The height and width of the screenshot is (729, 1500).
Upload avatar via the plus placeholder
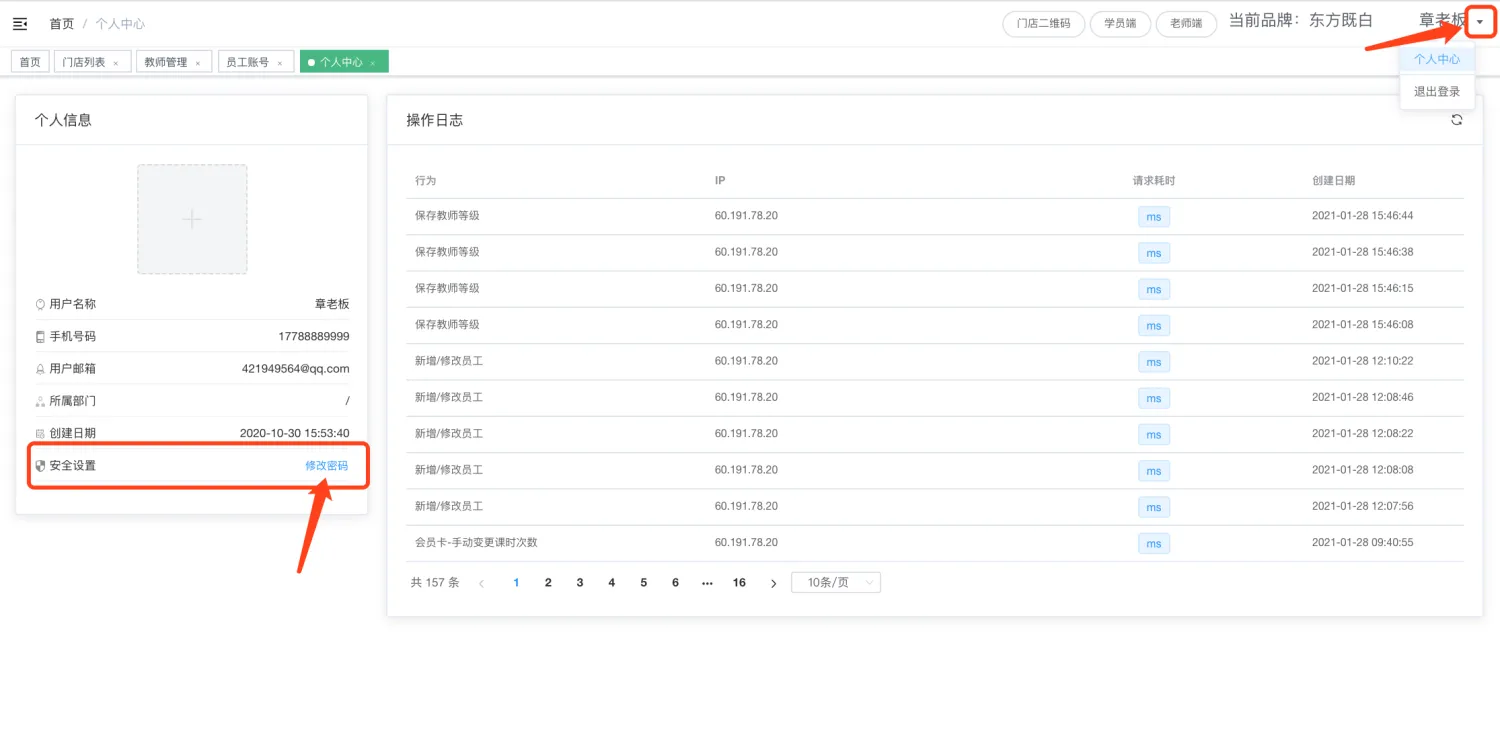coord(192,219)
